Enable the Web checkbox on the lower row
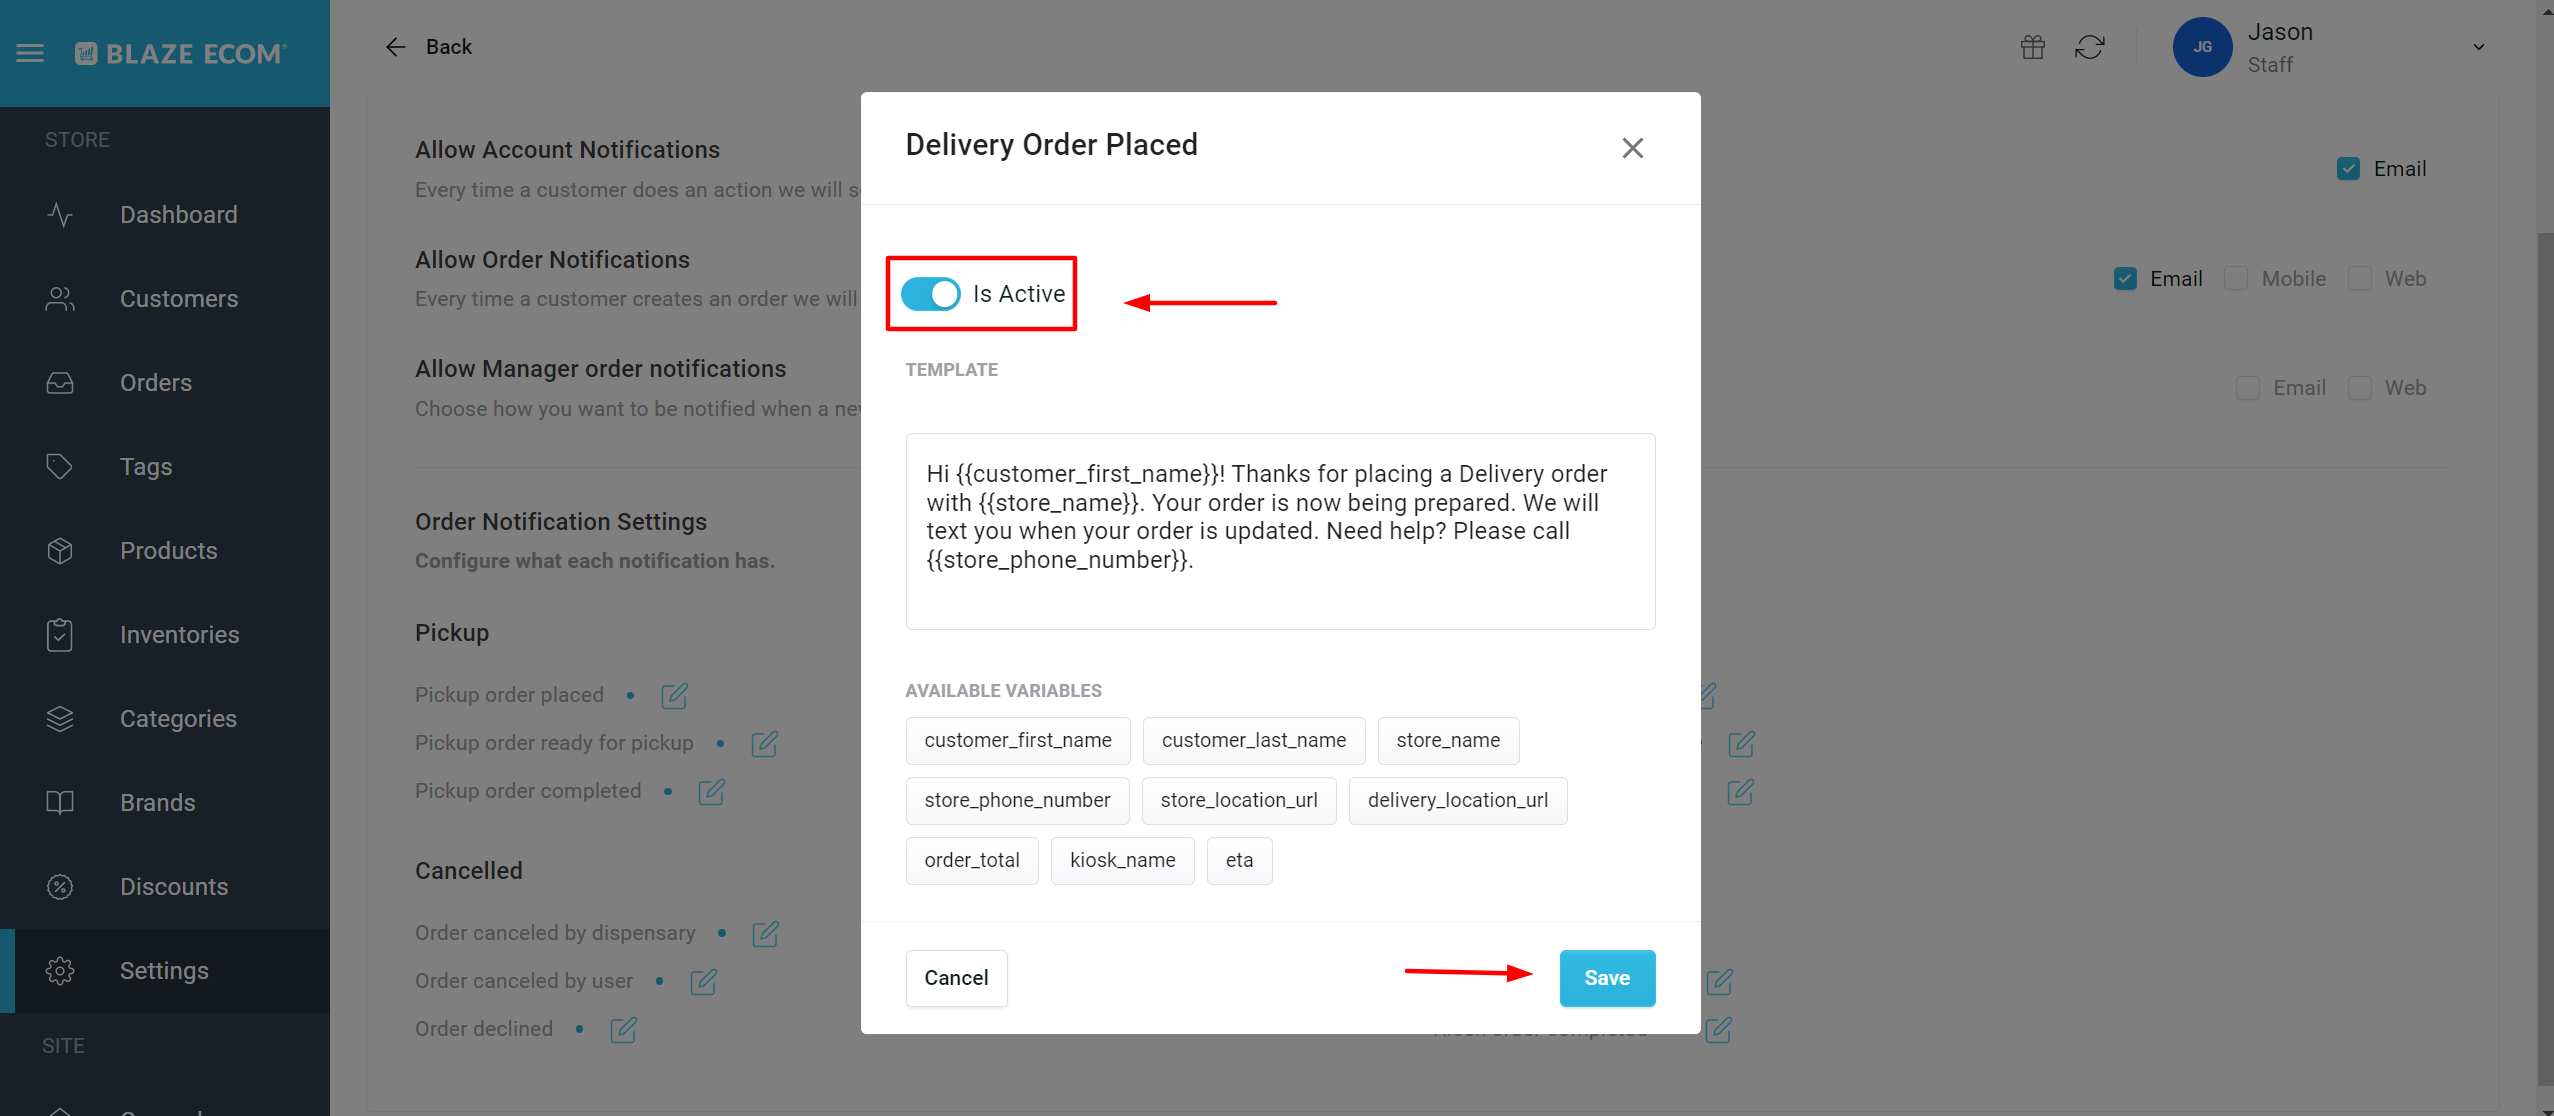 (x=2360, y=387)
